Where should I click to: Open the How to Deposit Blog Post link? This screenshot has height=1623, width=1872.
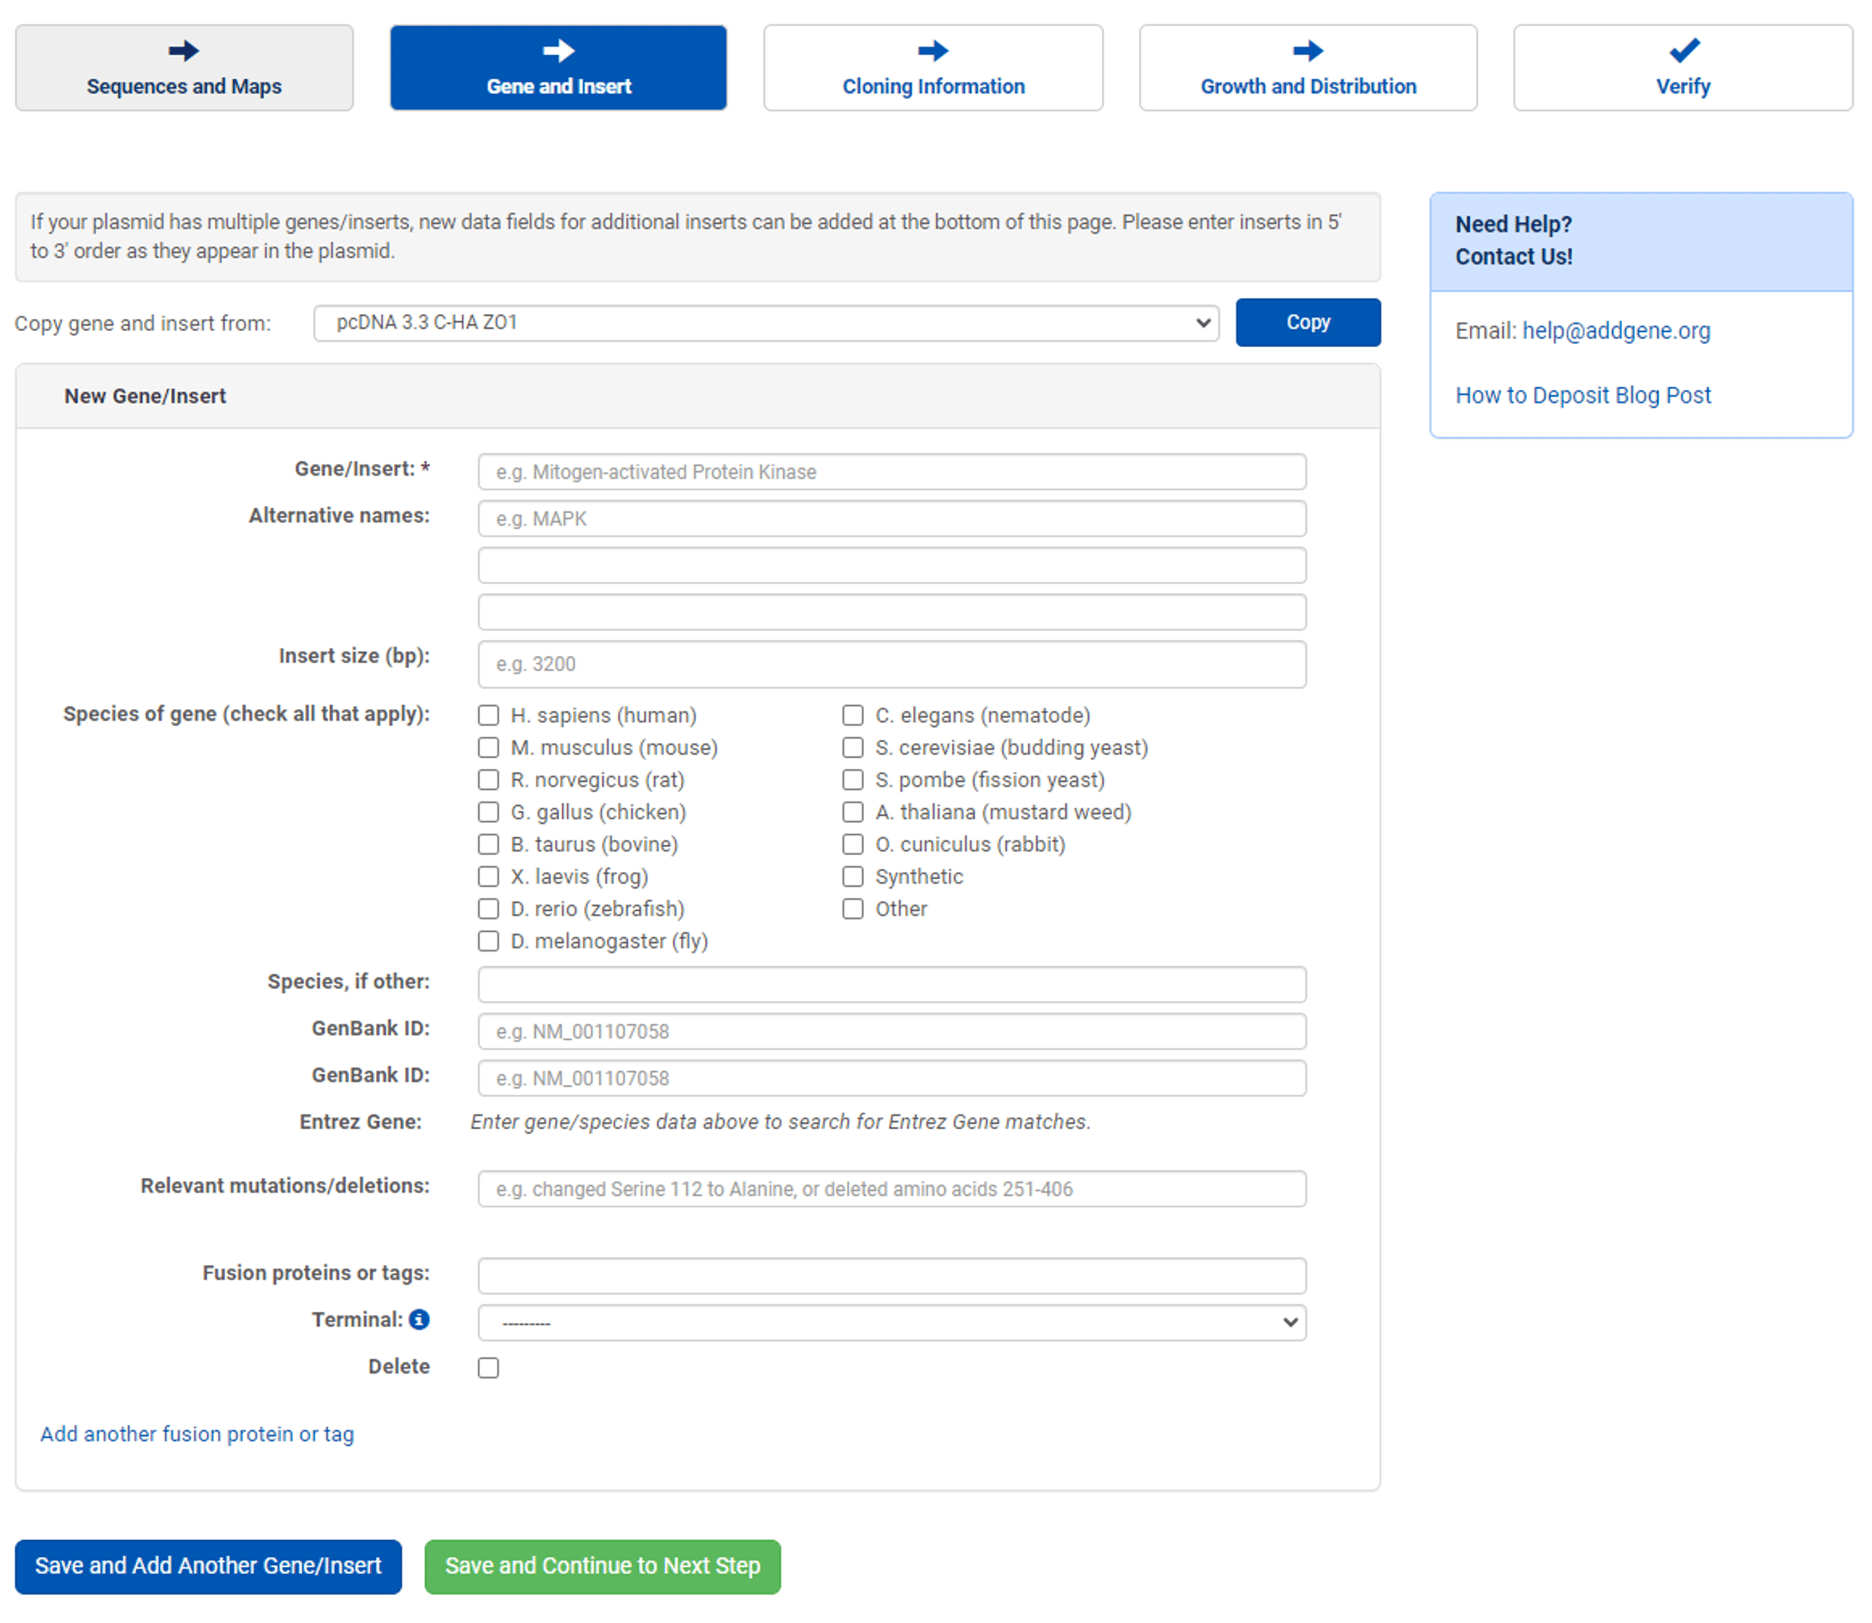(1583, 394)
